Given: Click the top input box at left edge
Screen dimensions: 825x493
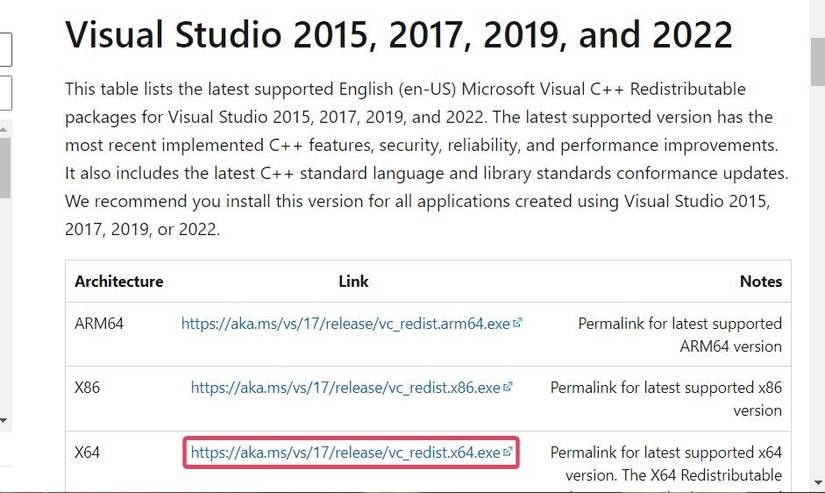Looking at the screenshot, I should 5,46.
